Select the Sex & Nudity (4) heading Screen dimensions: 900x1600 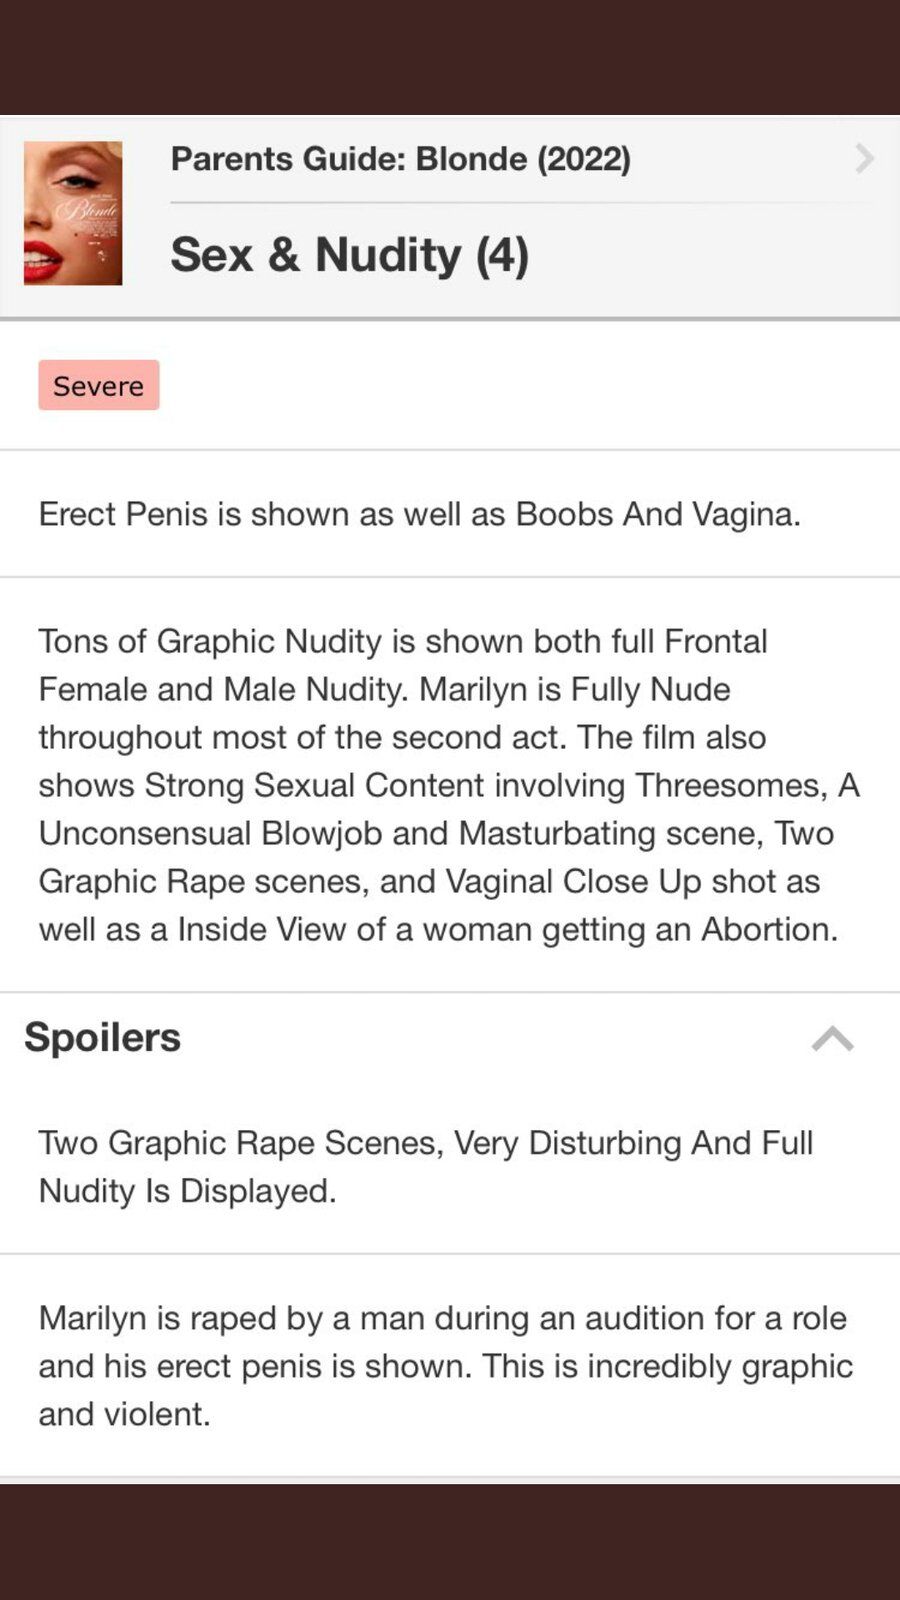point(349,254)
